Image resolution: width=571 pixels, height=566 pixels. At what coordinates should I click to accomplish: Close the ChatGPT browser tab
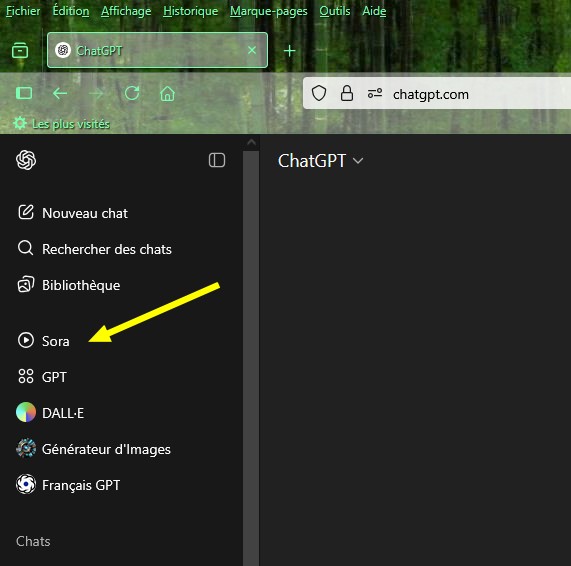tap(252, 50)
